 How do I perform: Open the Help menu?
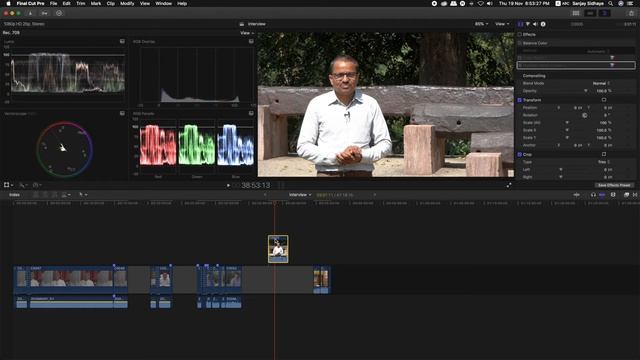182,3
